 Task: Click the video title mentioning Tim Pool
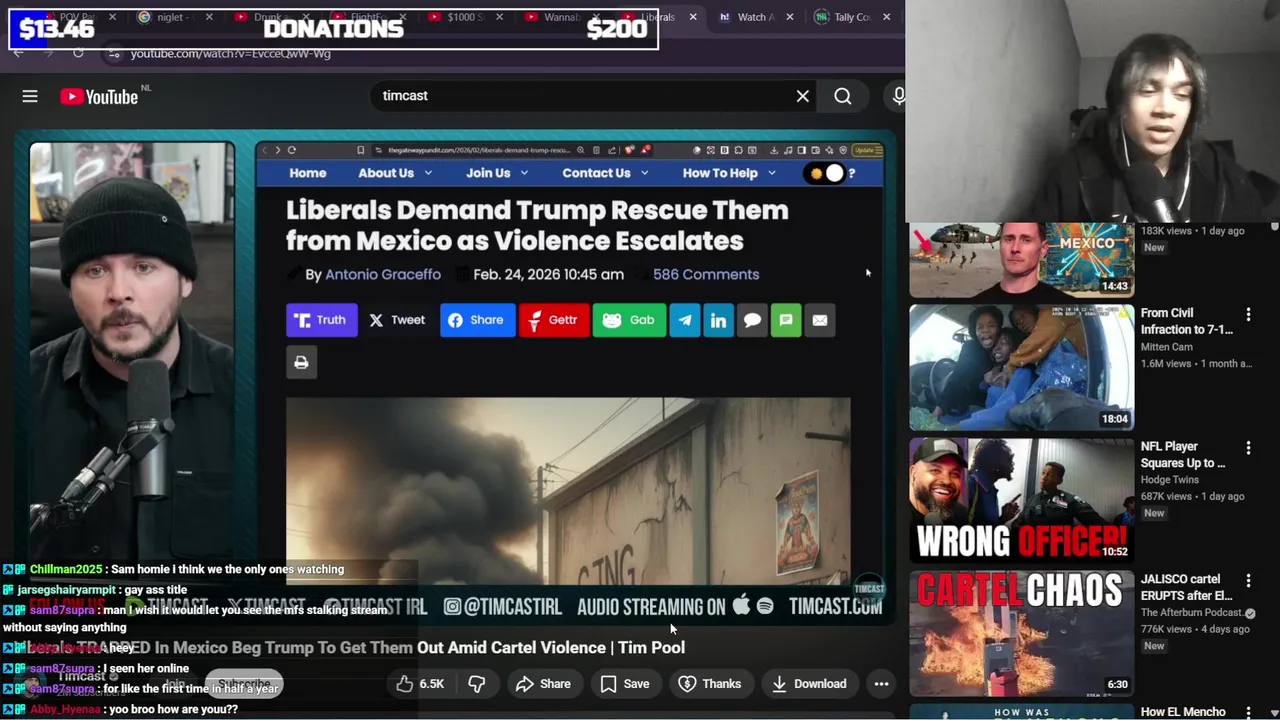point(350,648)
